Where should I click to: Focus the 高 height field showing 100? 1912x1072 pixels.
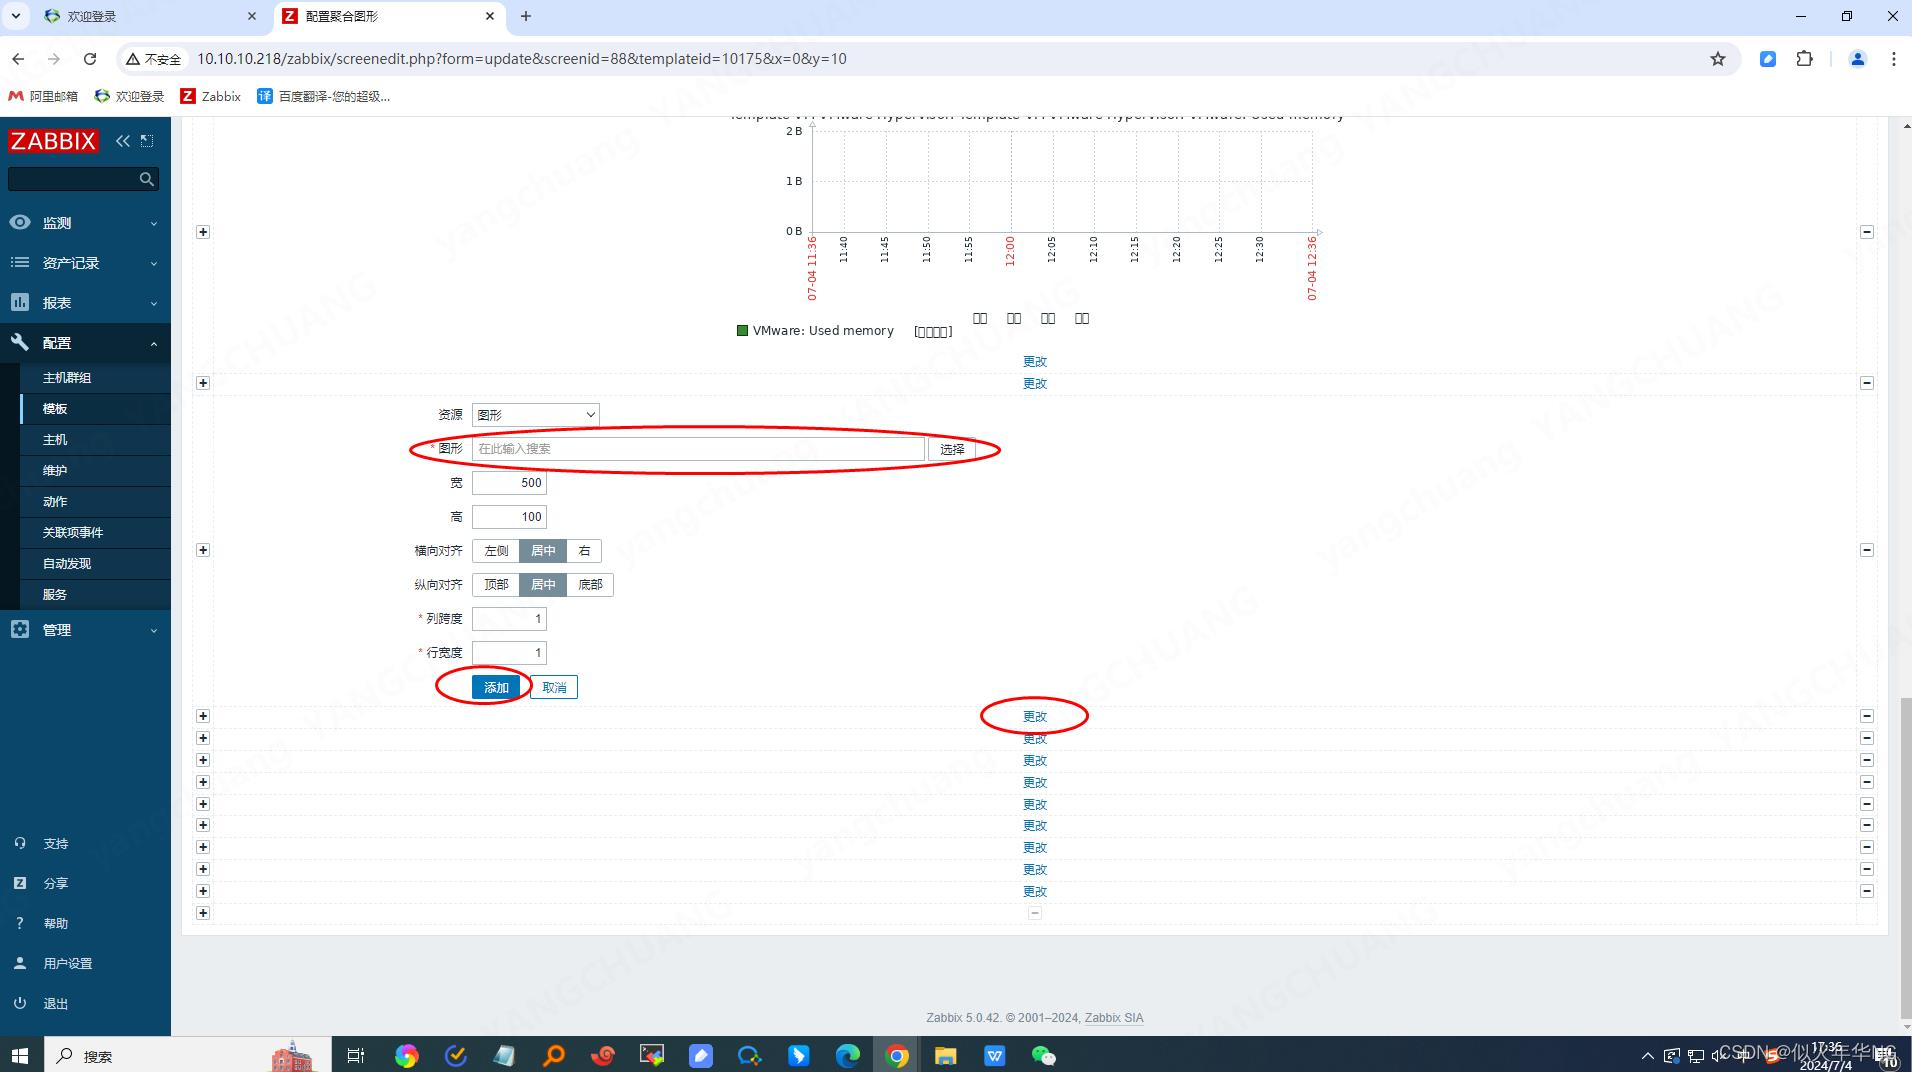click(509, 517)
